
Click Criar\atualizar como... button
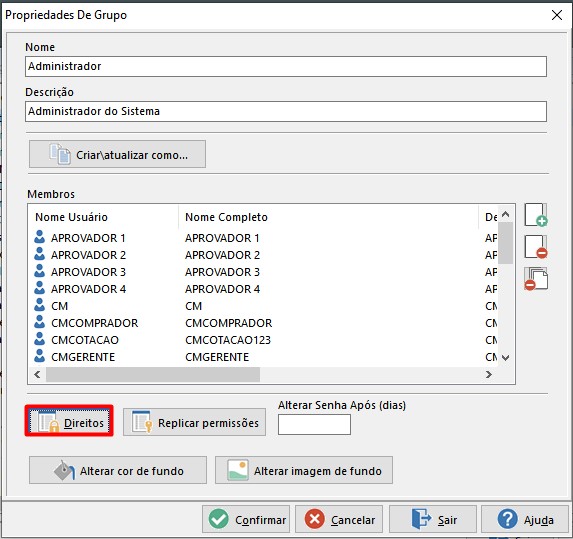(x=117, y=154)
